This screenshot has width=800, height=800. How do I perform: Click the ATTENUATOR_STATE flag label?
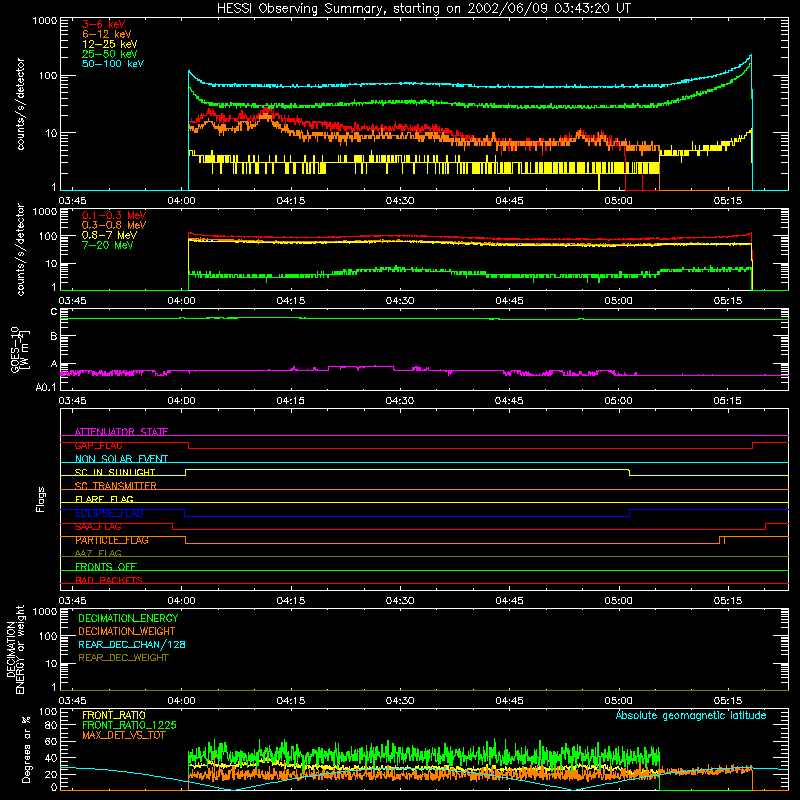[121, 432]
